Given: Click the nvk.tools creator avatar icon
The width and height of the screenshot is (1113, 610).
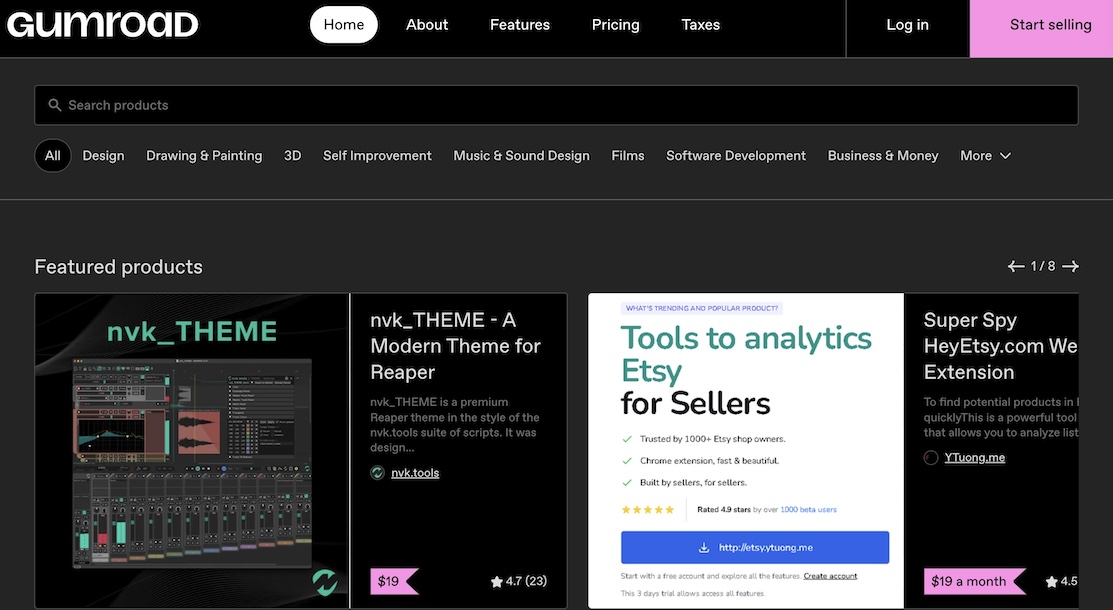Looking at the screenshot, I should click(x=378, y=473).
